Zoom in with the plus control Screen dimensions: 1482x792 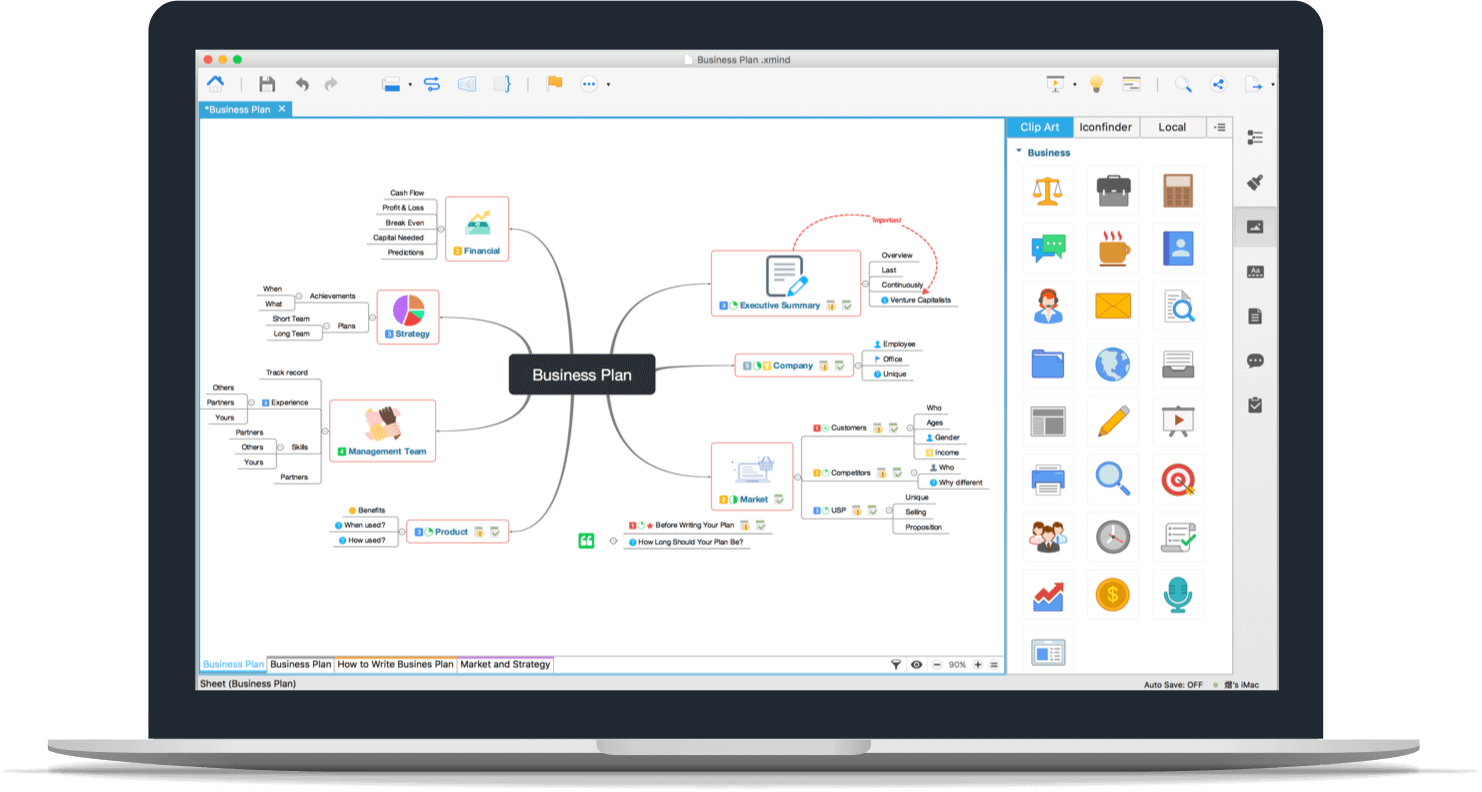tap(977, 664)
